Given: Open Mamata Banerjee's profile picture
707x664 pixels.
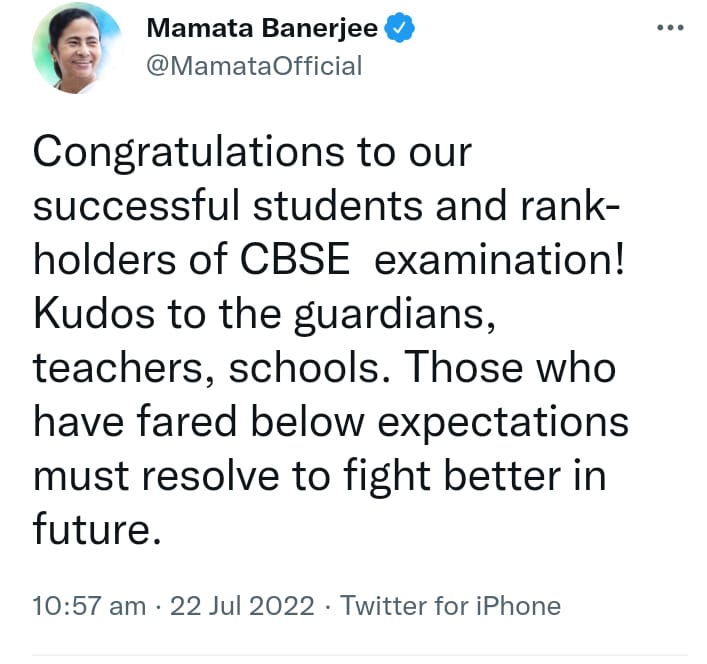Looking at the screenshot, I should click(x=77, y=50).
